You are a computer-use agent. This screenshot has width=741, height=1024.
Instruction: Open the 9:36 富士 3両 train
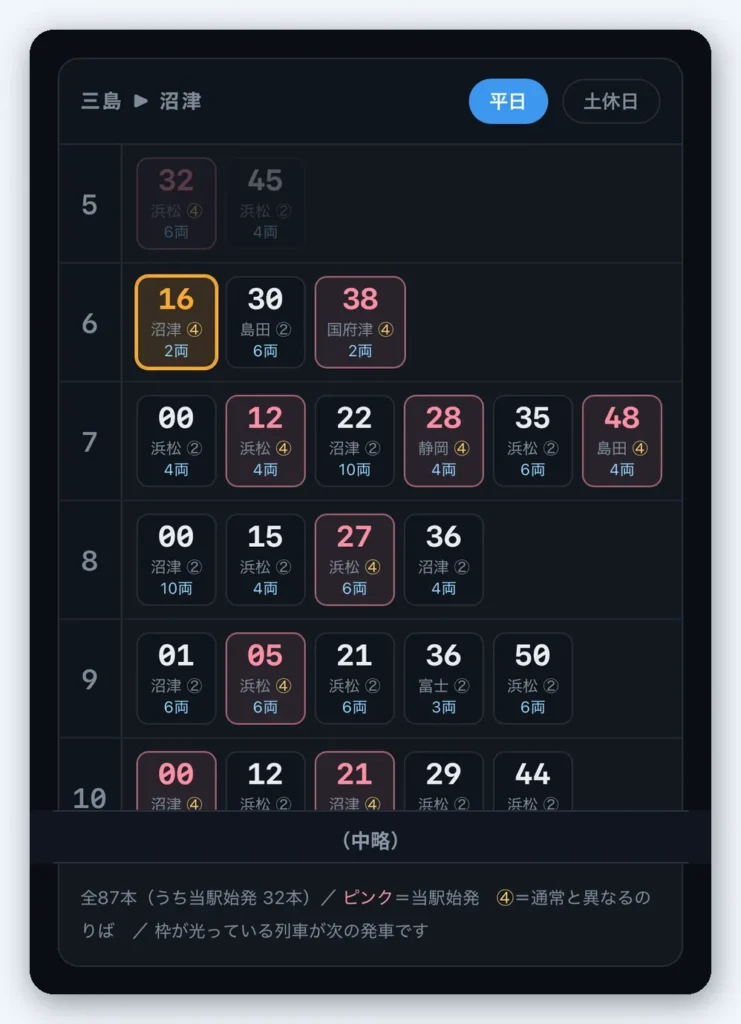click(x=443, y=679)
